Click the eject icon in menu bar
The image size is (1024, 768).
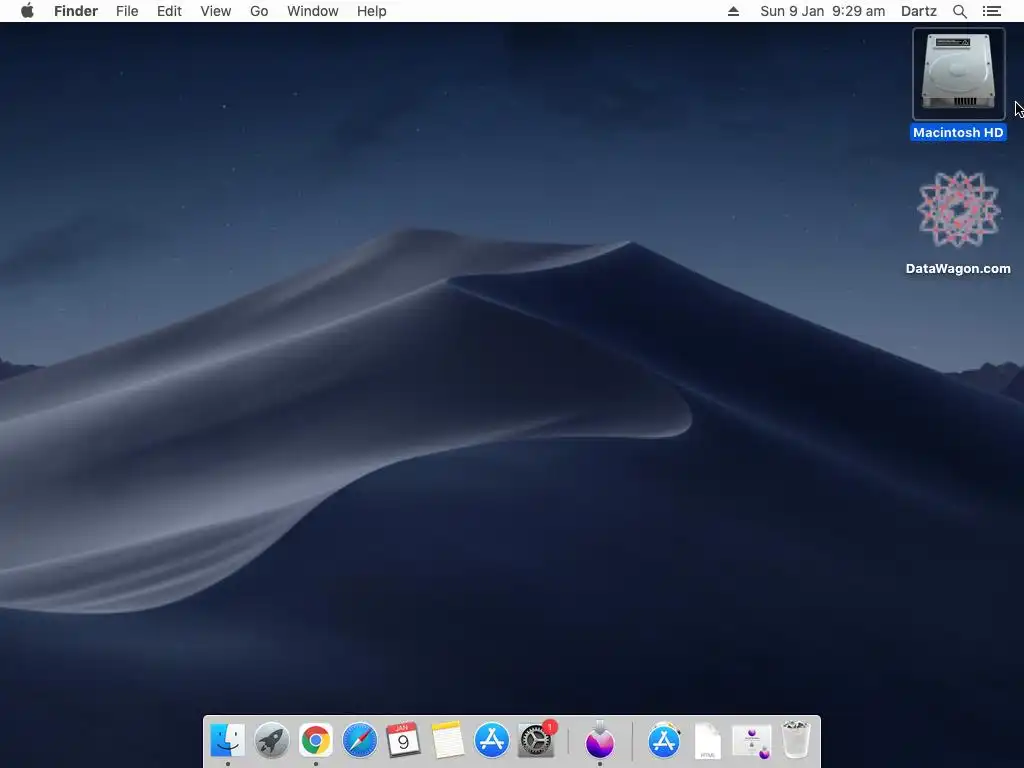(x=733, y=11)
